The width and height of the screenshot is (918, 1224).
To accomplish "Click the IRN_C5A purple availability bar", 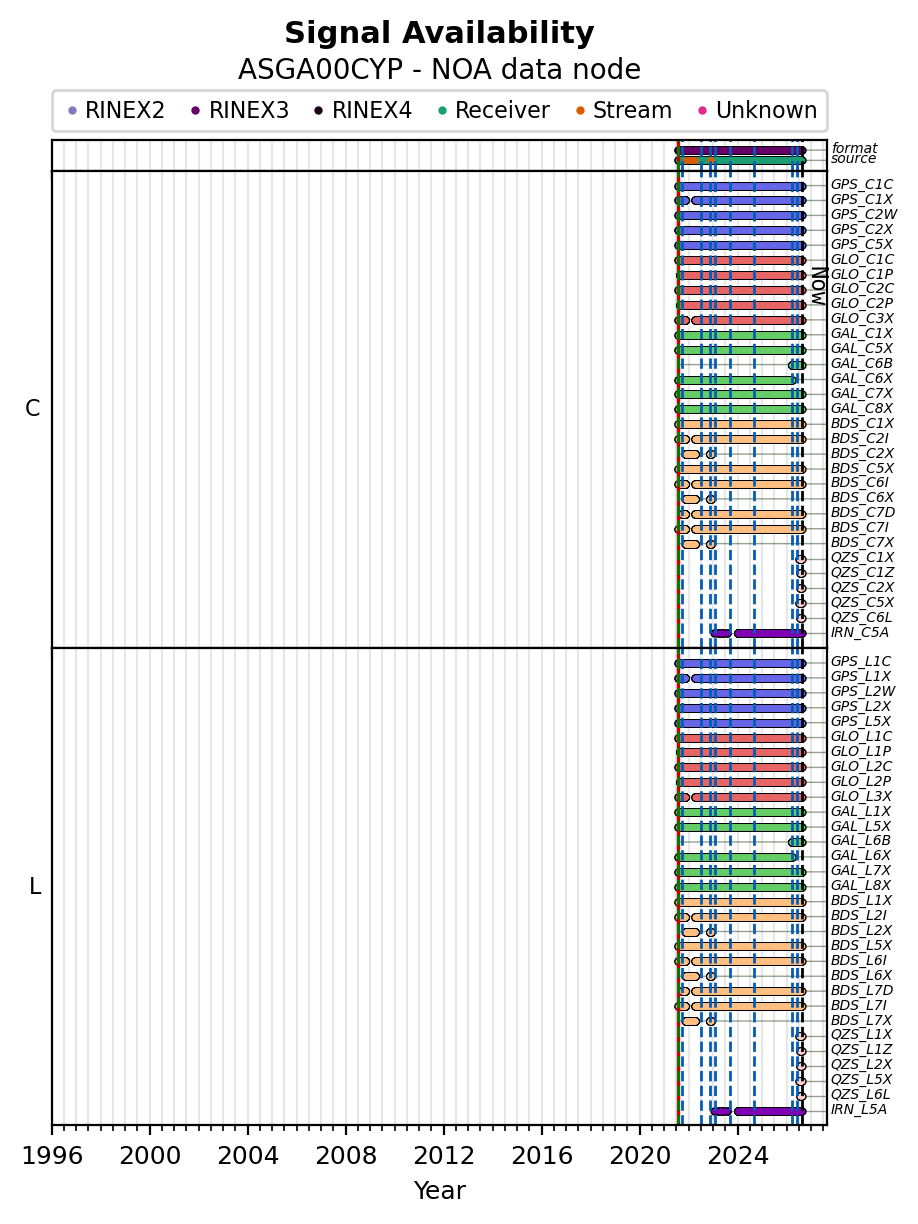I will [769, 633].
